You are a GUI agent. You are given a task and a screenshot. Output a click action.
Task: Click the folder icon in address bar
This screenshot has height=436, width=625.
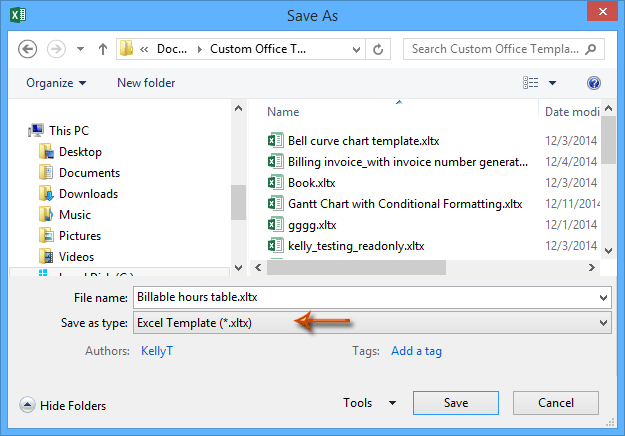coord(126,49)
